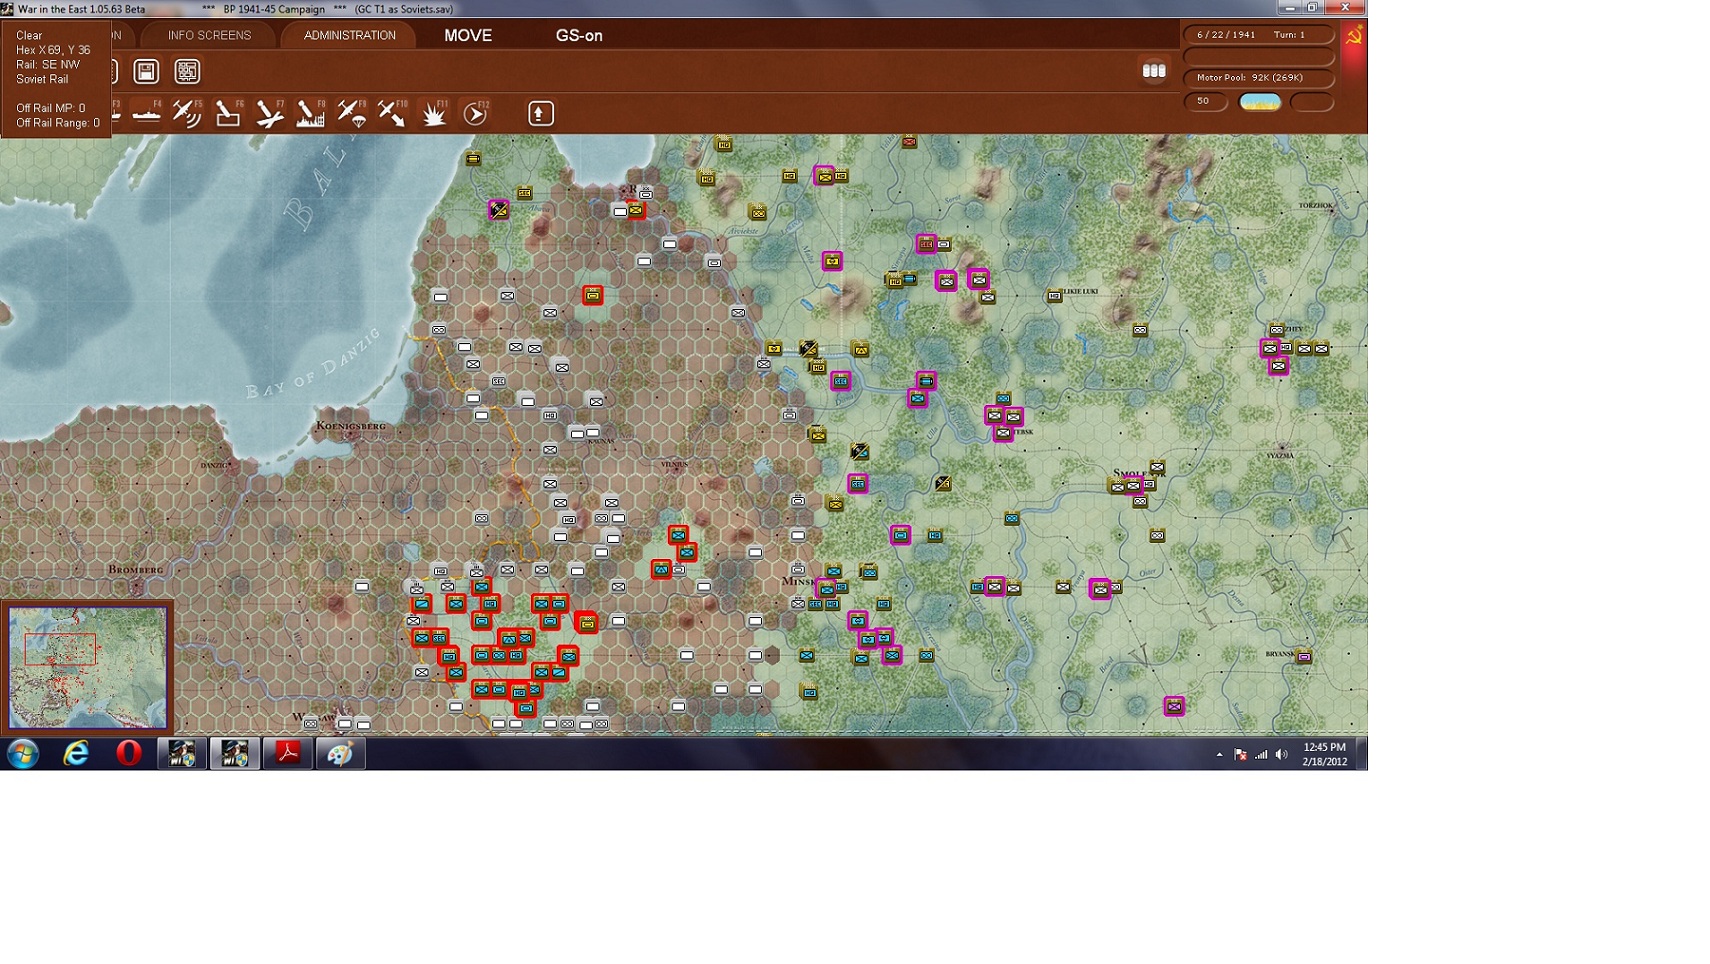Select the F10 air transfer mode icon
1710x964 pixels.
point(392,113)
